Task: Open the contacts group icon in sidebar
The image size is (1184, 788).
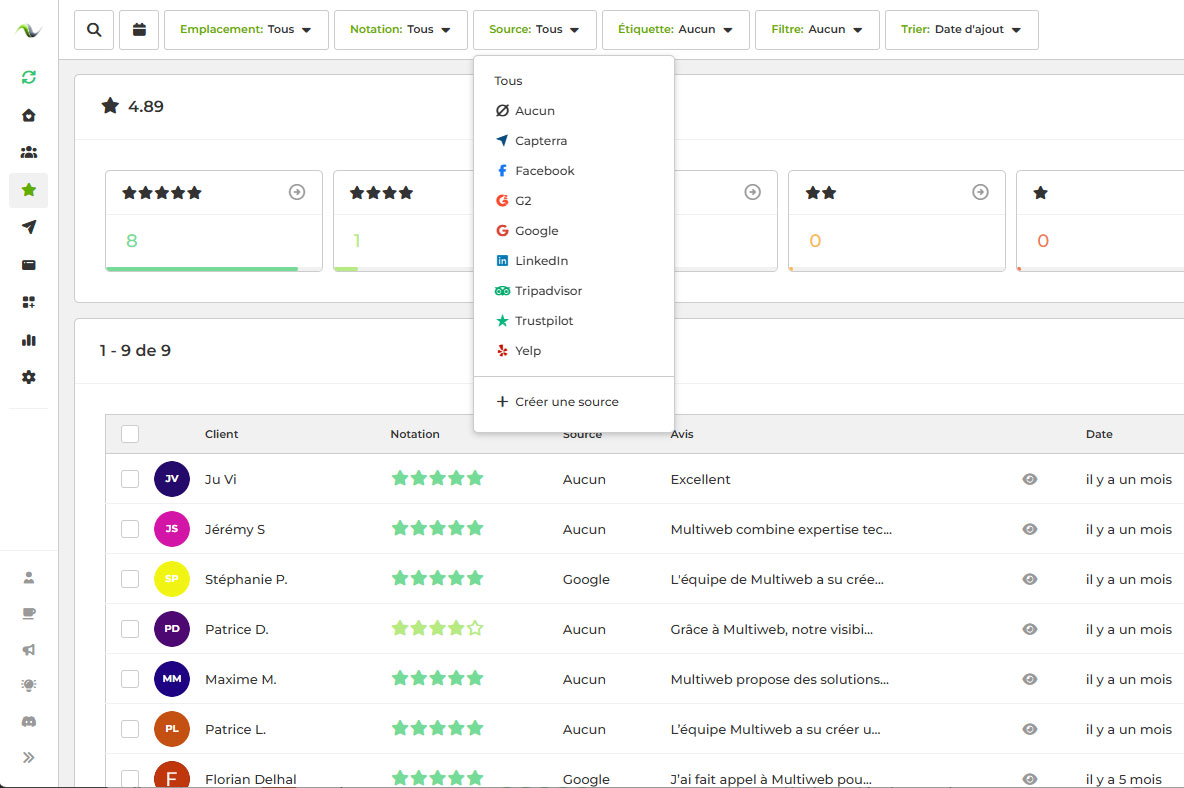Action: pyautogui.click(x=29, y=153)
